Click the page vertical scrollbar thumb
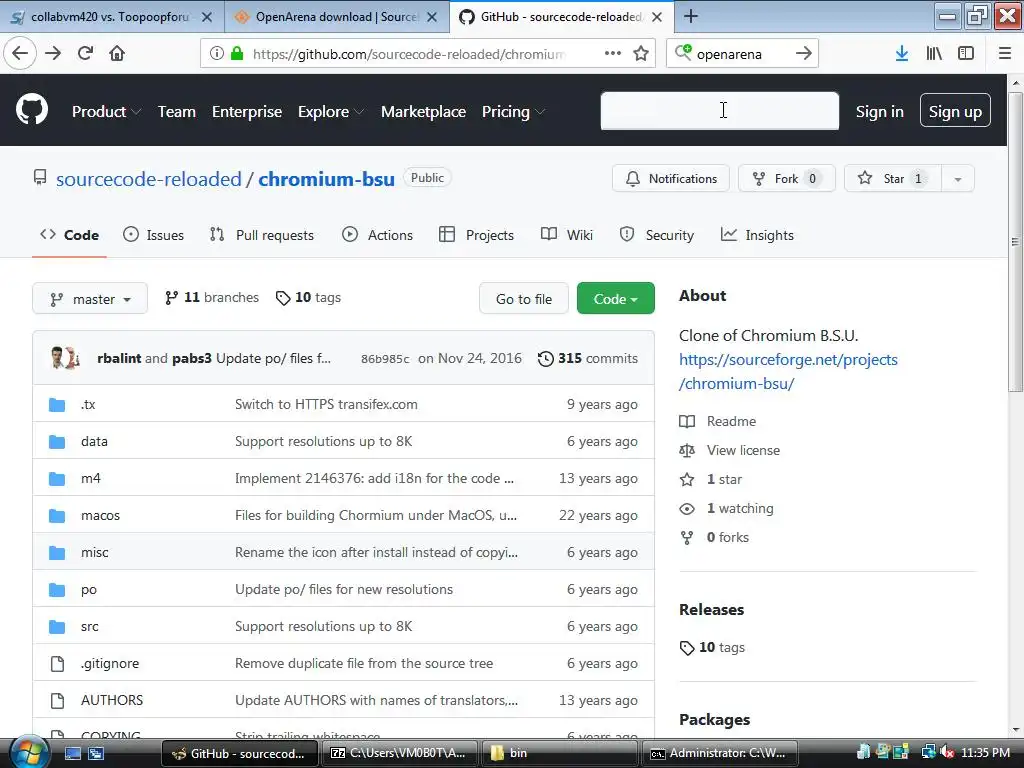The height and width of the screenshot is (768, 1024). tap(1015, 242)
